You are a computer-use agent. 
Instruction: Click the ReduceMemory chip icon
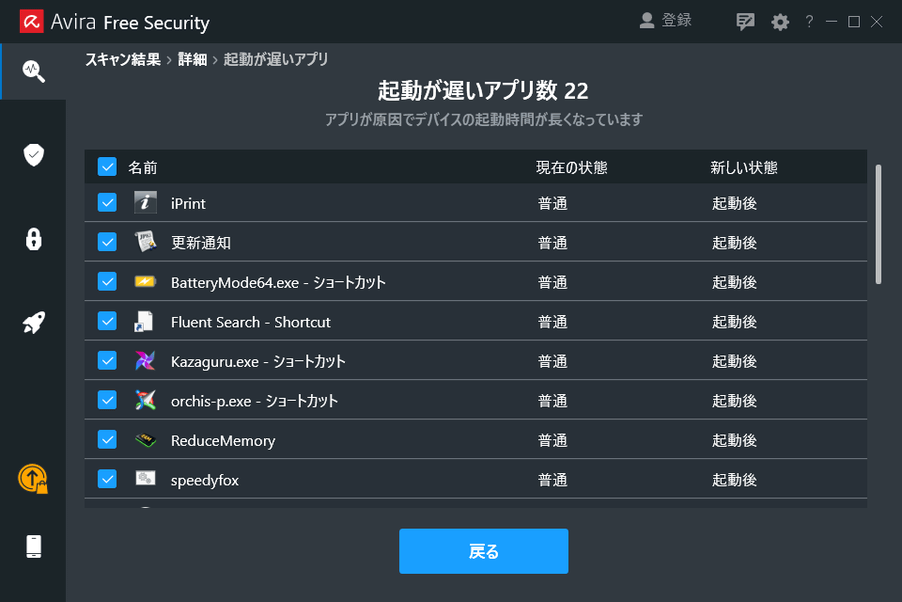(145, 440)
